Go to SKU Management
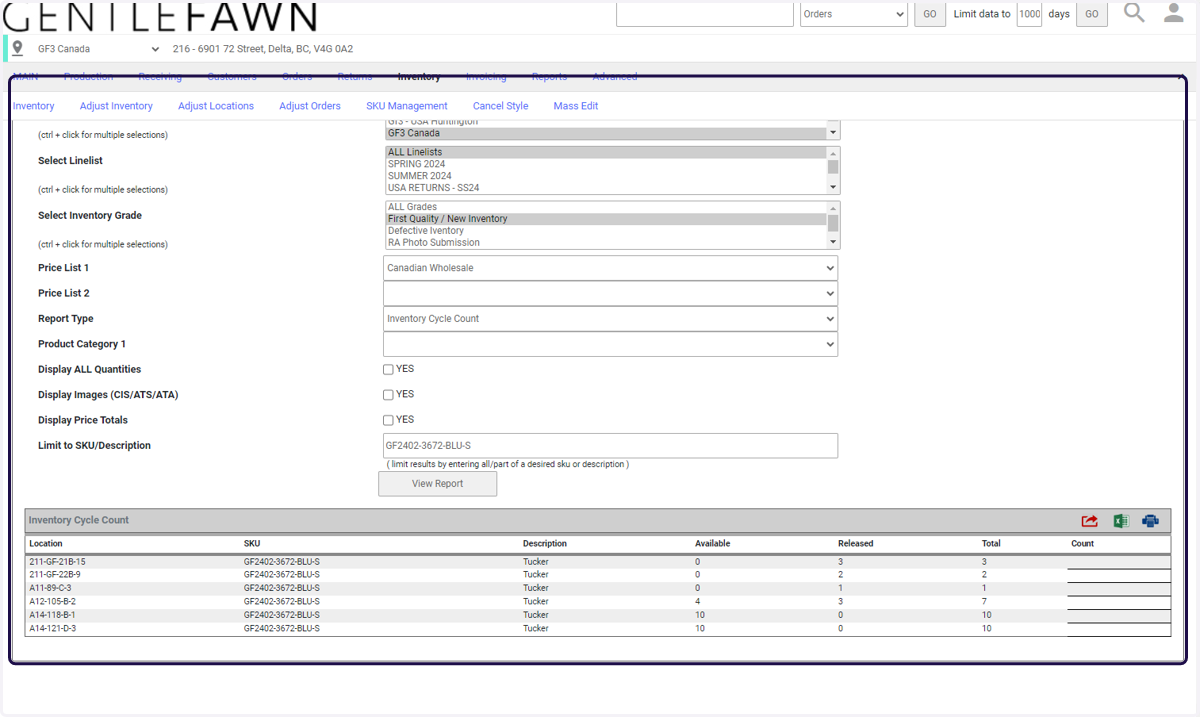The width and height of the screenshot is (1200, 717). [407, 106]
